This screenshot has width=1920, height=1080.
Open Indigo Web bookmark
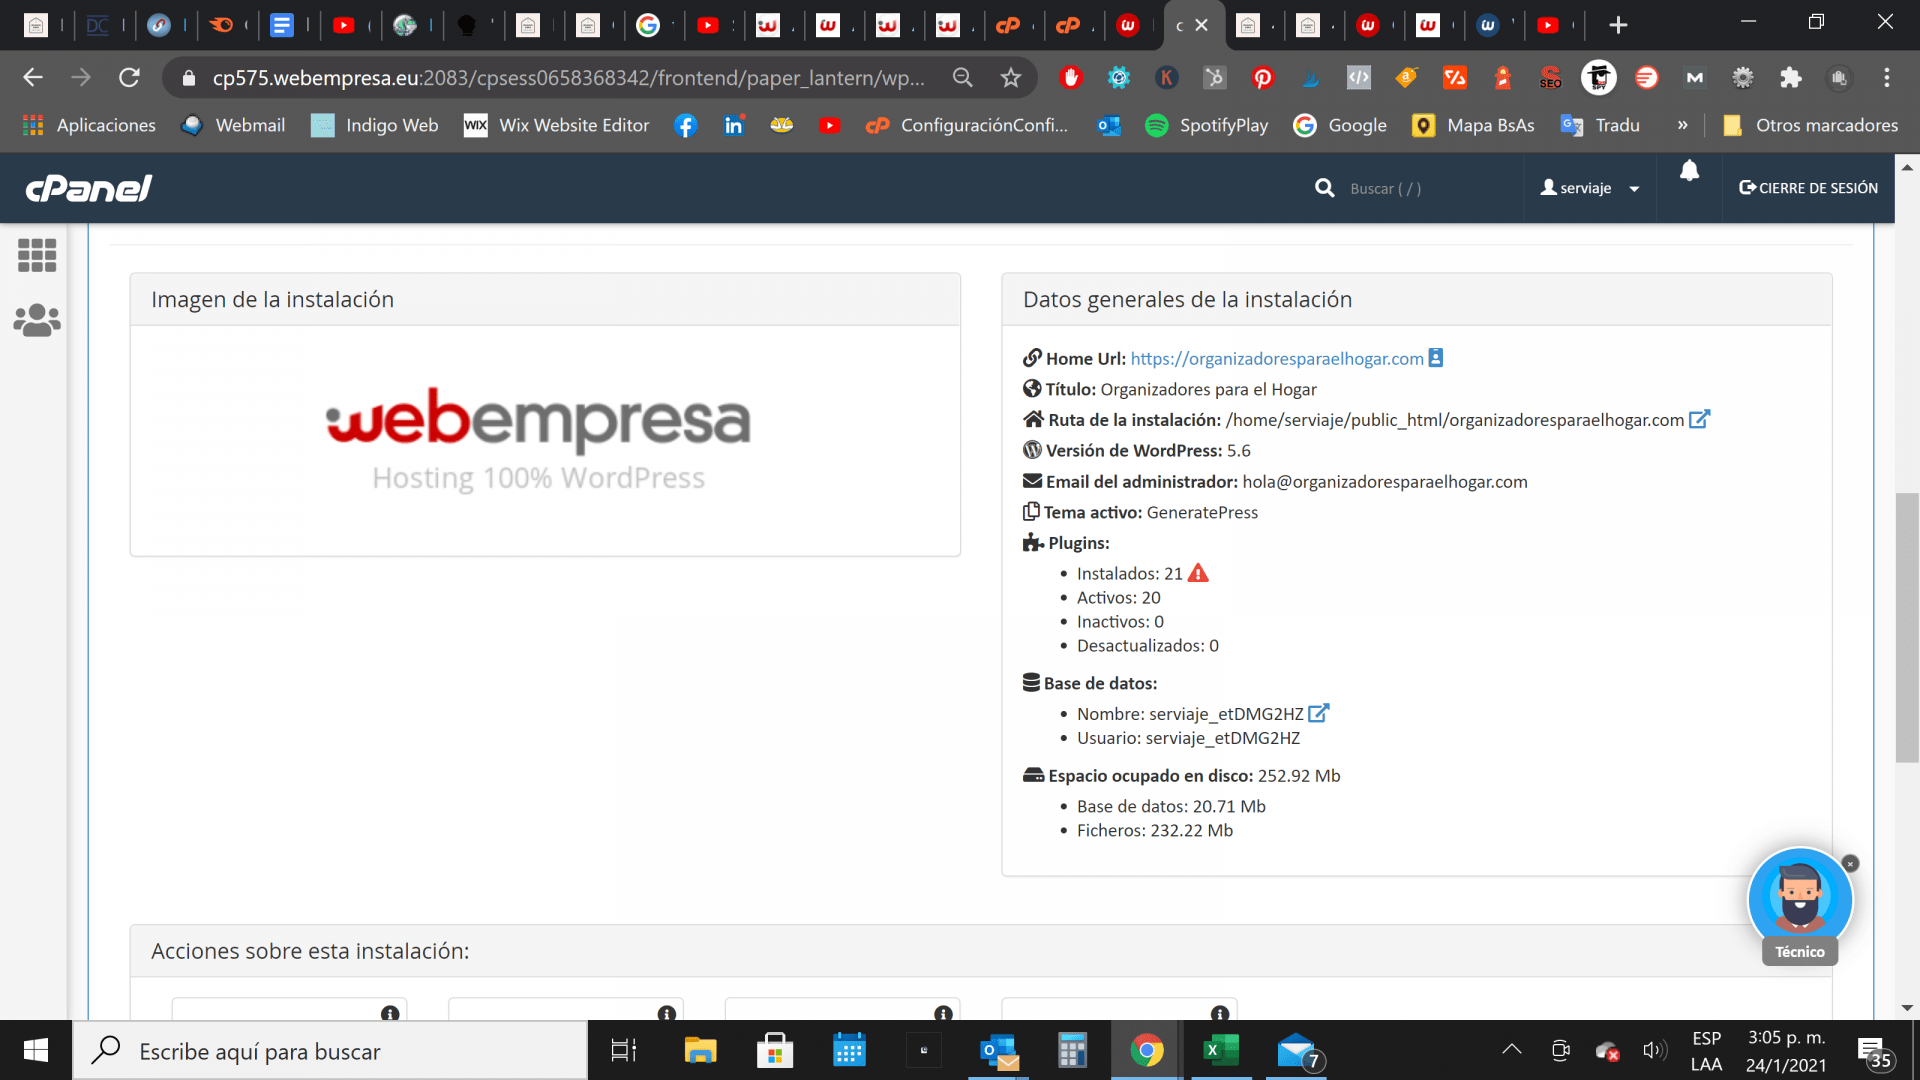[374, 125]
